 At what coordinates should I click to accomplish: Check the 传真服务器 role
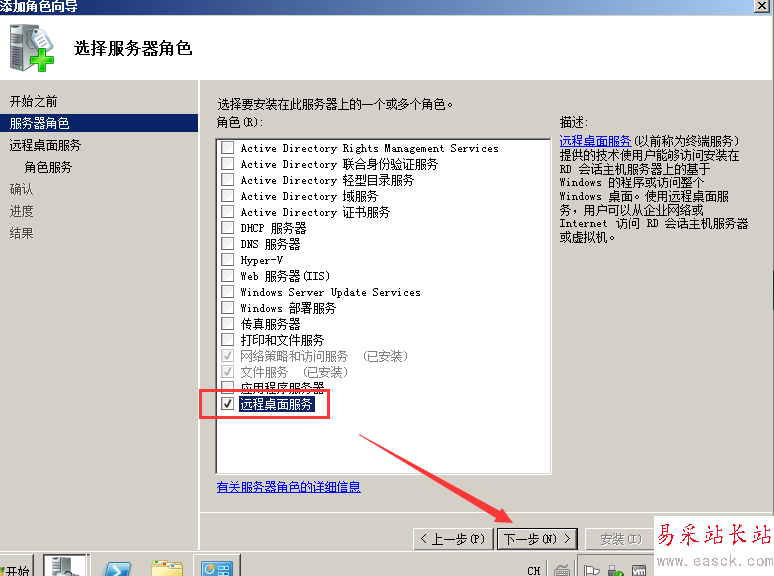[x=228, y=324]
